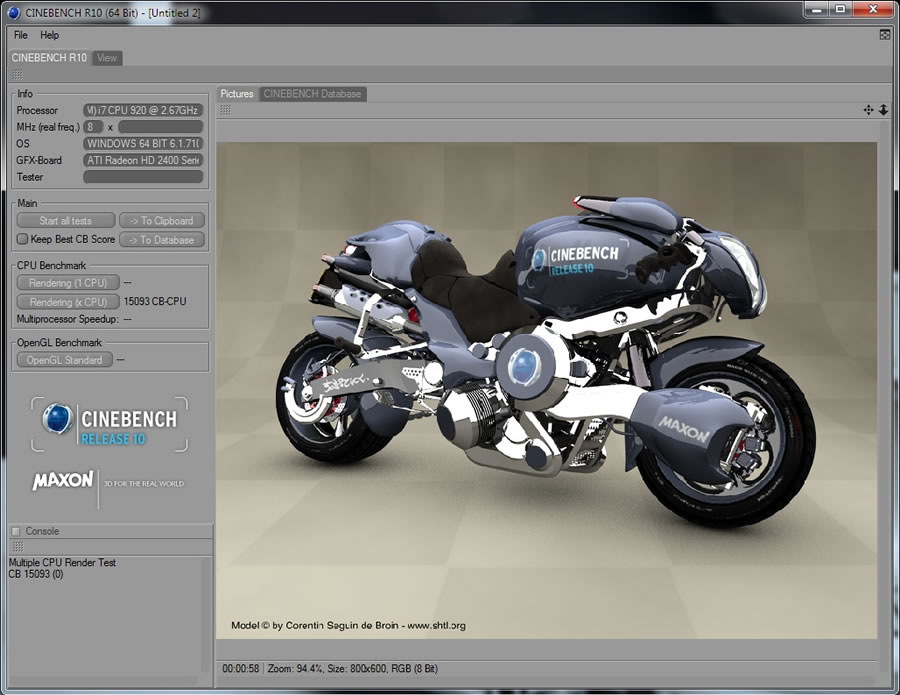The width and height of the screenshot is (900, 695).
Task: Click the Start all tests button
Action: tap(65, 221)
